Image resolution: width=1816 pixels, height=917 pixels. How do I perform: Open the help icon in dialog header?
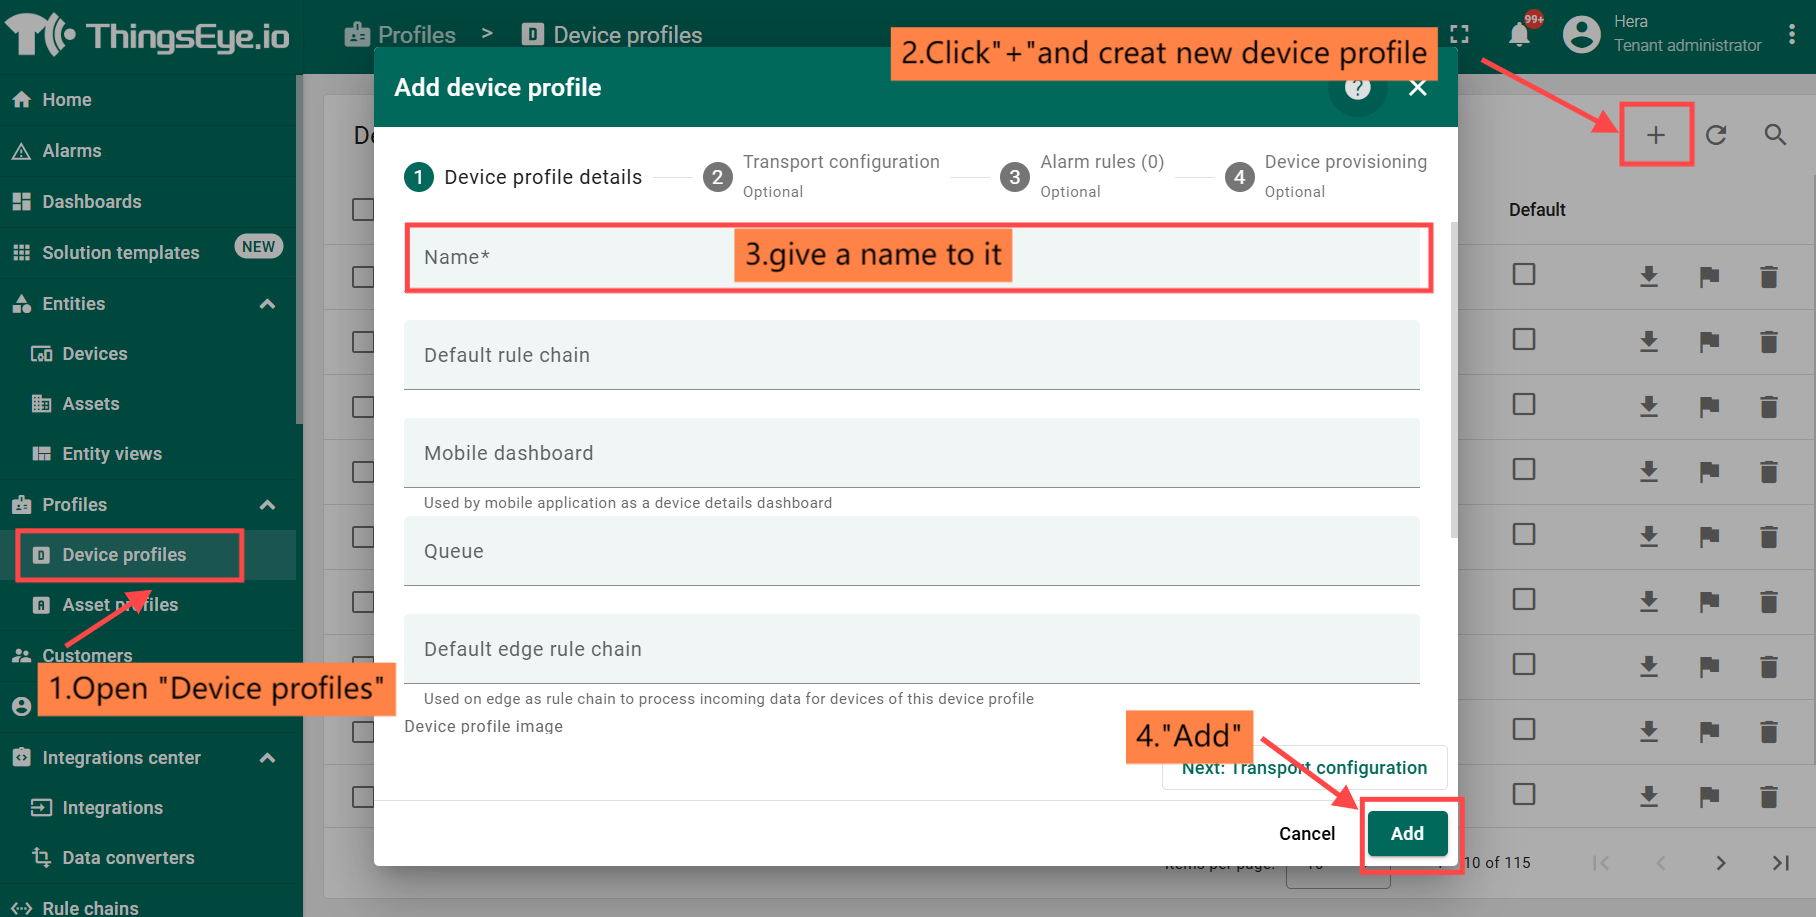tap(1357, 88)
